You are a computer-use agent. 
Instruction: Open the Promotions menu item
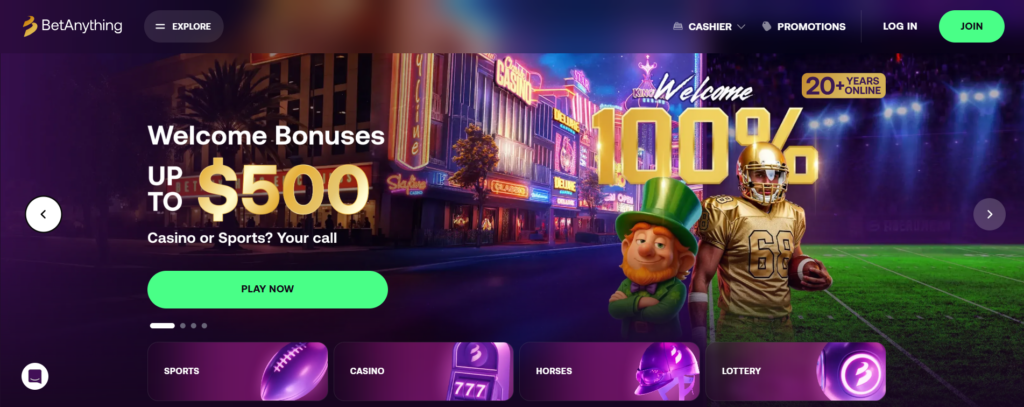click(804, 27)
